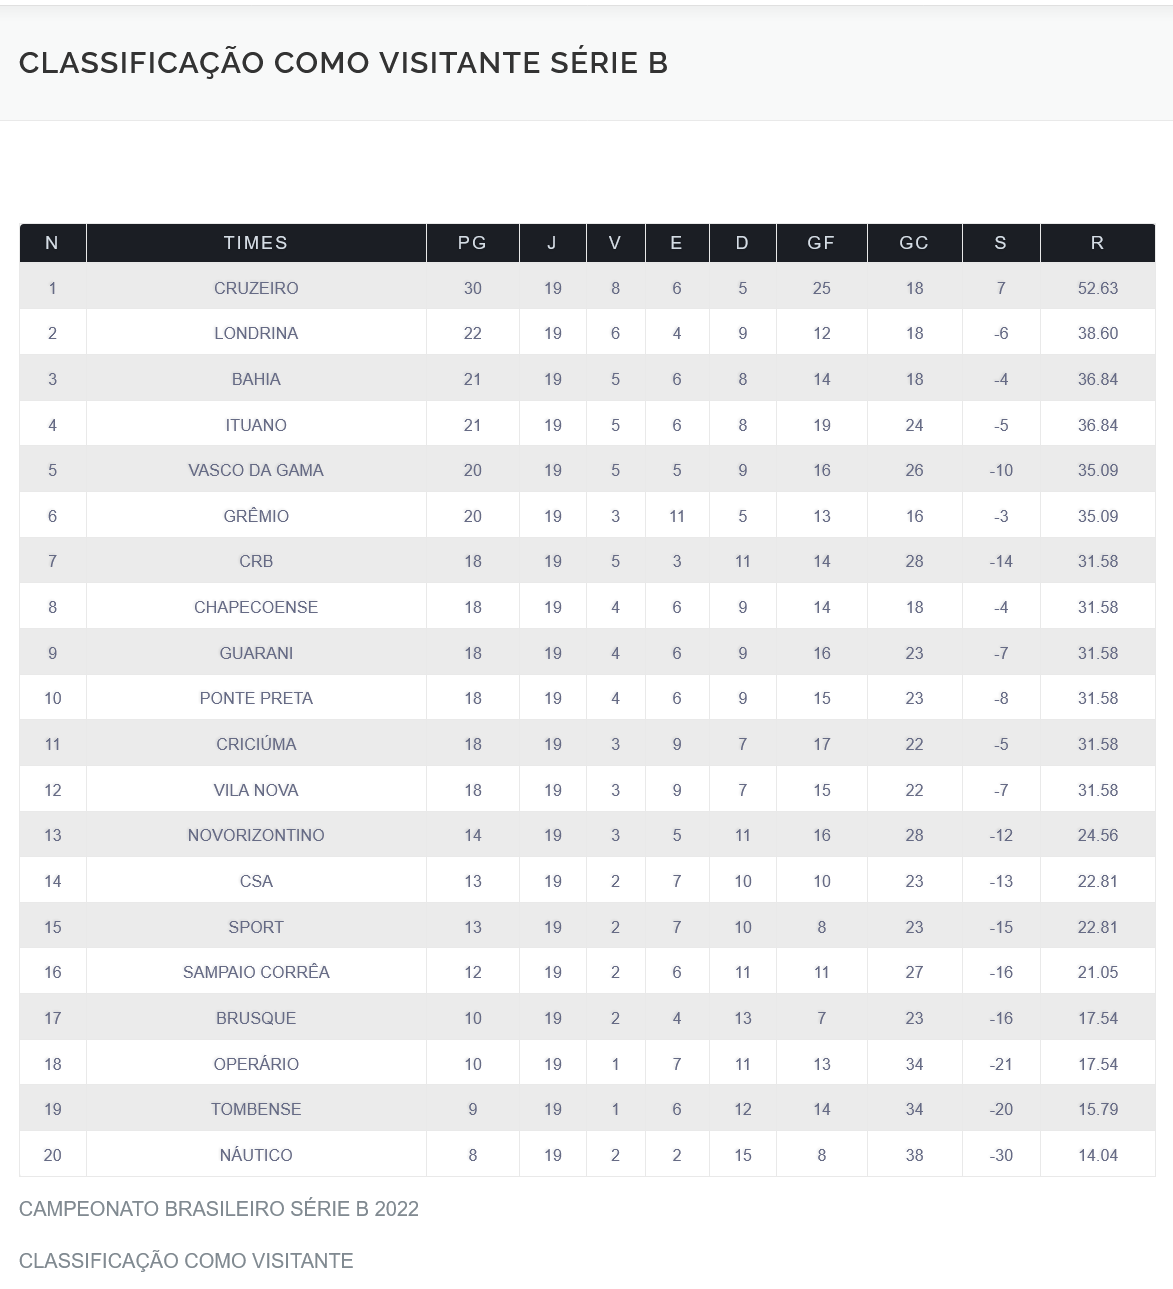Select the R column header

click(1097, 243)
